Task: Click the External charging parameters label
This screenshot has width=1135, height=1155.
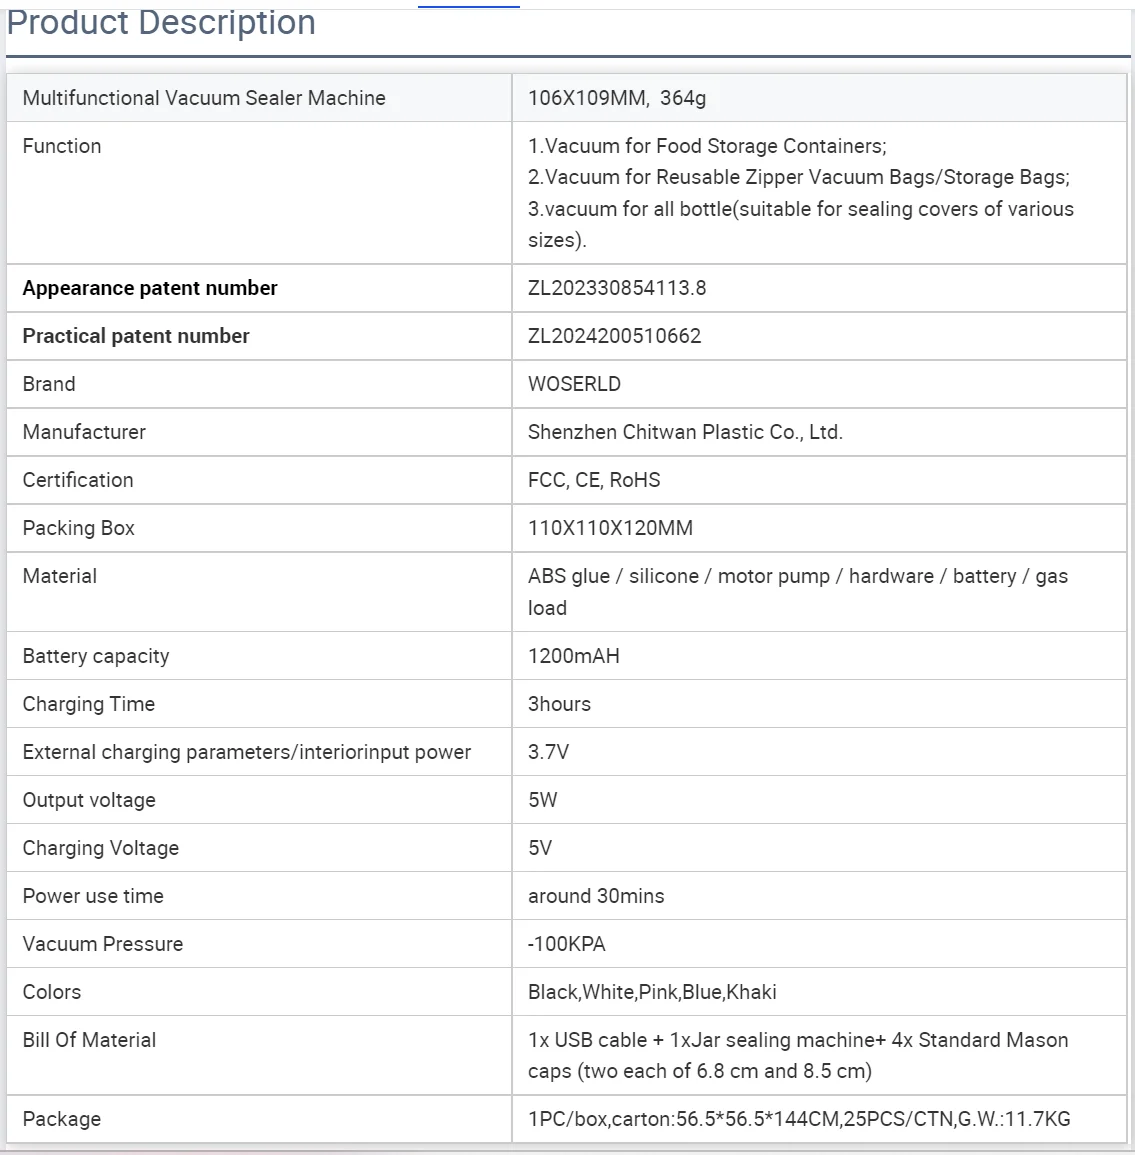Action: 246,752
